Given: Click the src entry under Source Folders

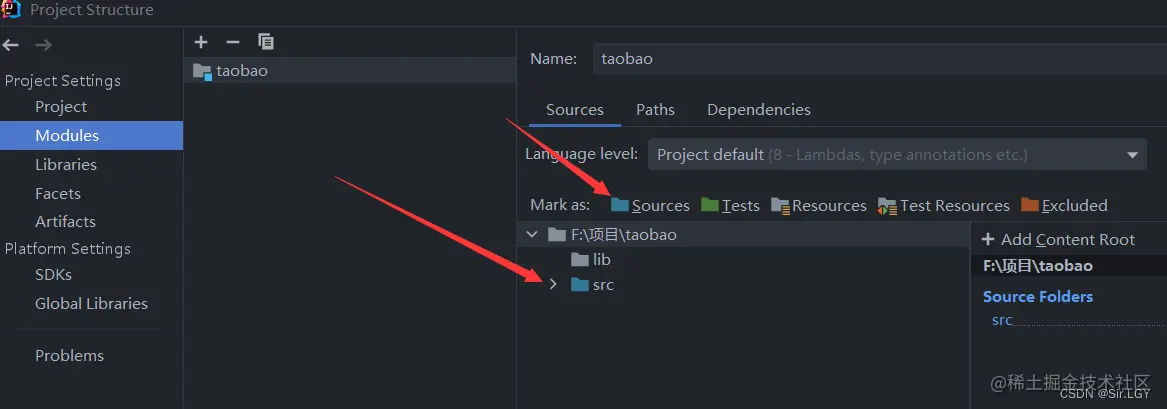Looking at the screenshot, I should (1003, 321).
